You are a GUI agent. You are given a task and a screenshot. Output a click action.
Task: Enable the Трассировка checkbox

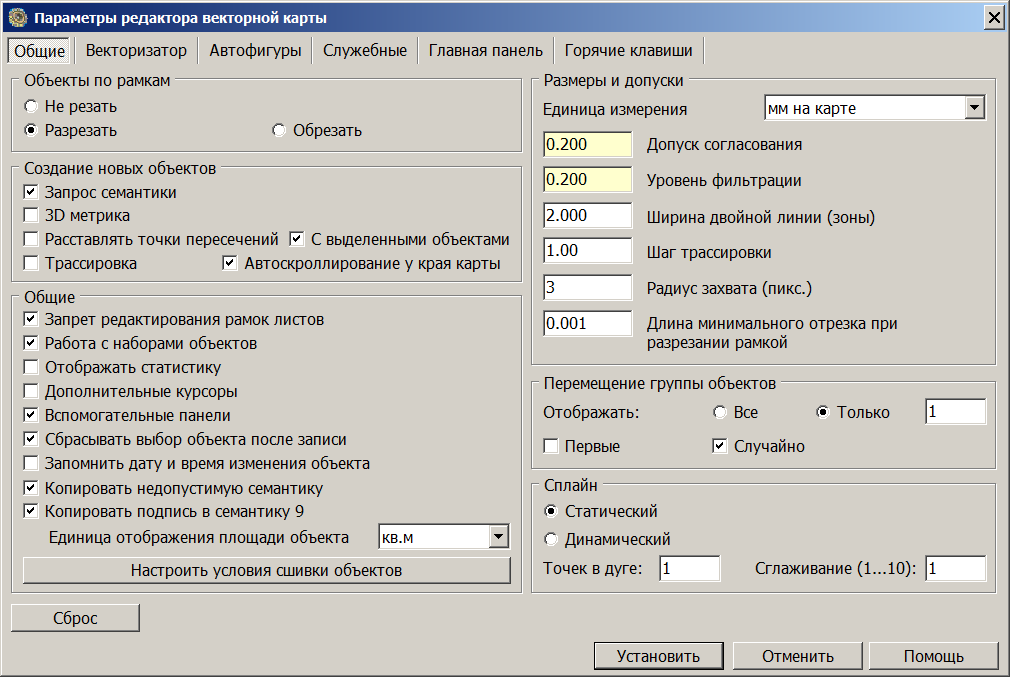31,264
